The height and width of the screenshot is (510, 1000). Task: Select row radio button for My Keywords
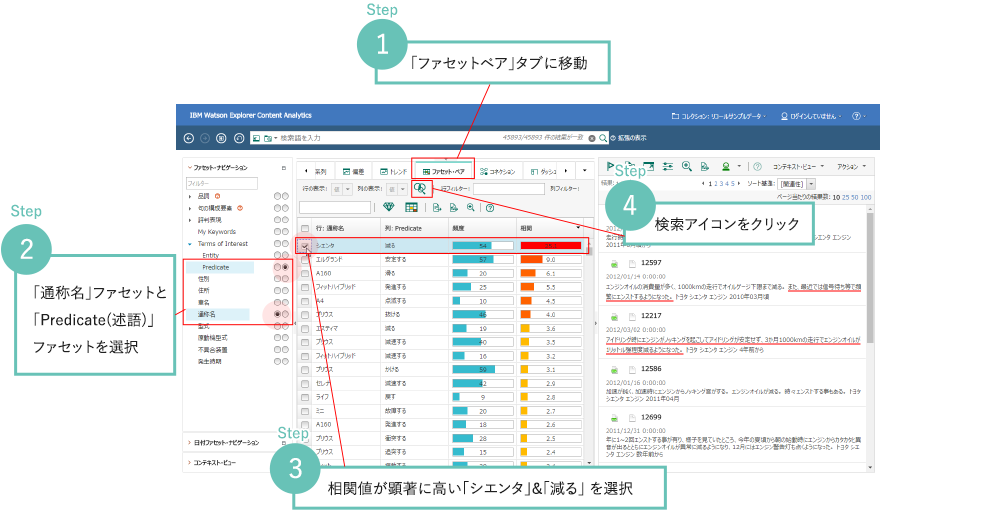pos(277,232)
